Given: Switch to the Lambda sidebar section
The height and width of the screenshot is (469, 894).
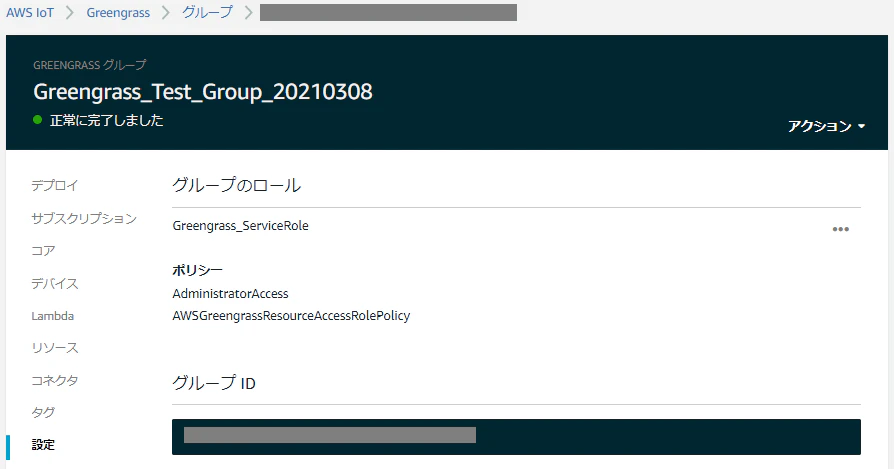Looking at the screenshot, I should [x=52, y=316].
